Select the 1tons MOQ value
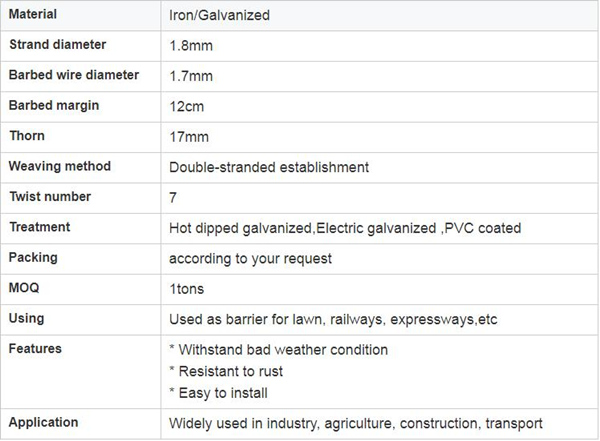Image resolution: width=600 pixels, height=441 pixels. (x=187, y=289)
